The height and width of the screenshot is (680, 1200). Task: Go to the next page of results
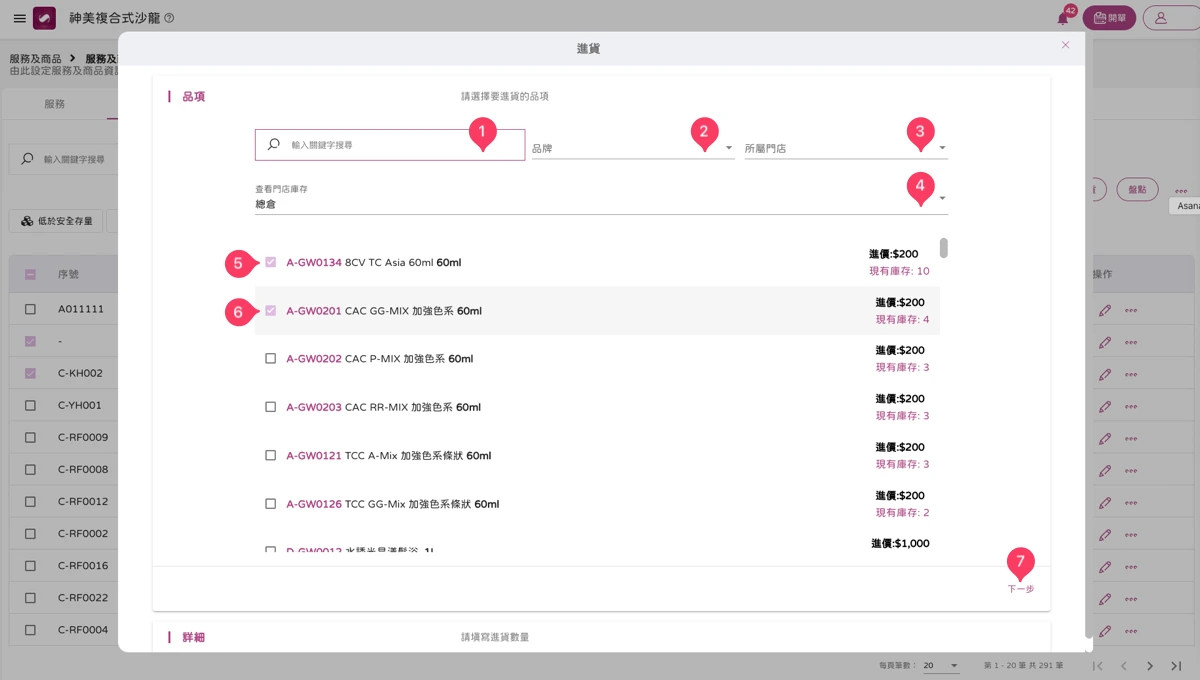coord(1150,666)
